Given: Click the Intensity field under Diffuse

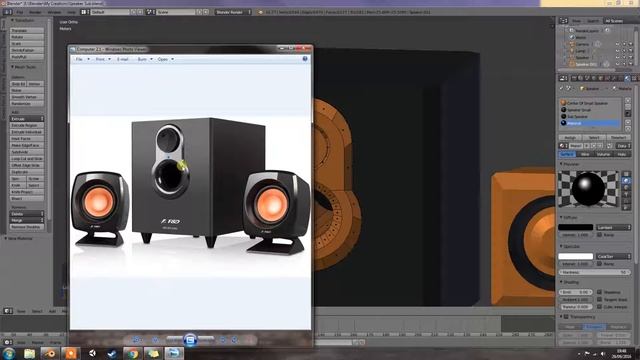Looking at the screenshot, I should click(576, 235).
